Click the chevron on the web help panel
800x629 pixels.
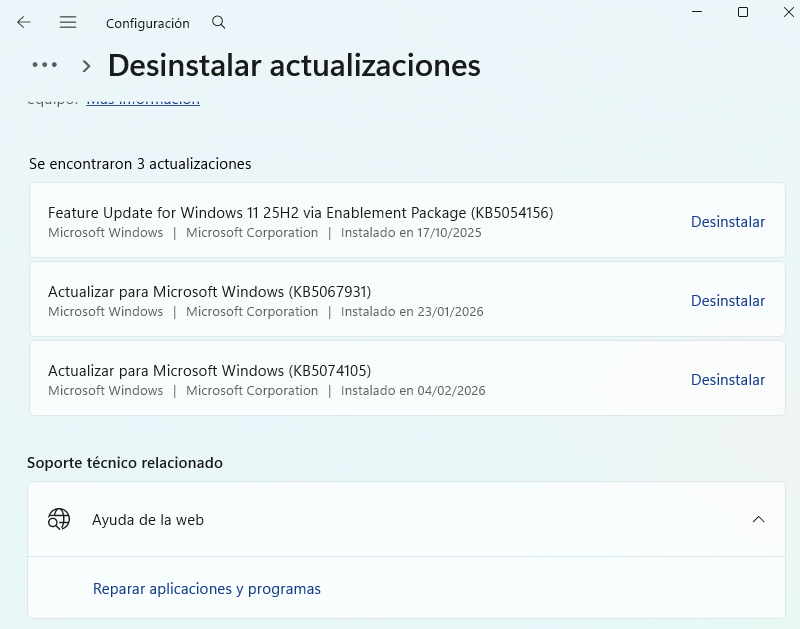pyautogui.click(x=757, y=519)
